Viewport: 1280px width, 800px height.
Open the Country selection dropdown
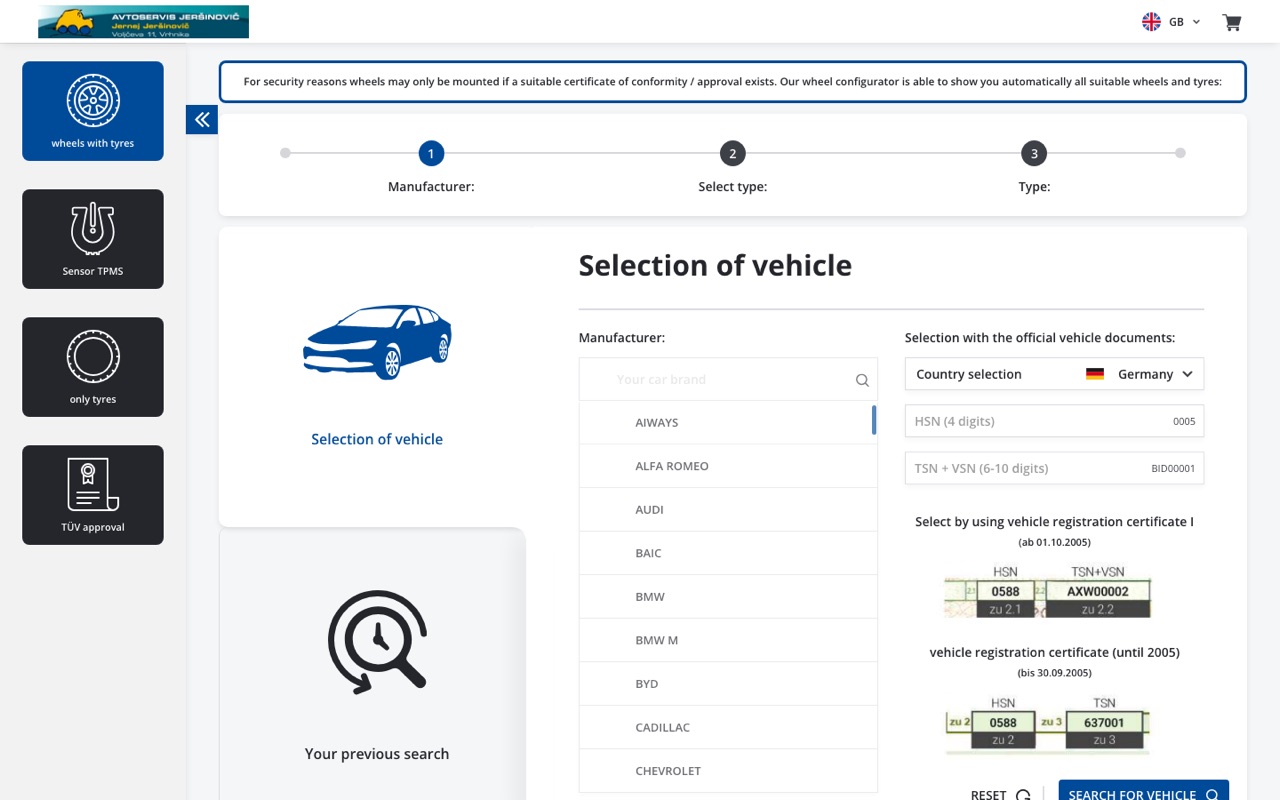pos(1054,374)
